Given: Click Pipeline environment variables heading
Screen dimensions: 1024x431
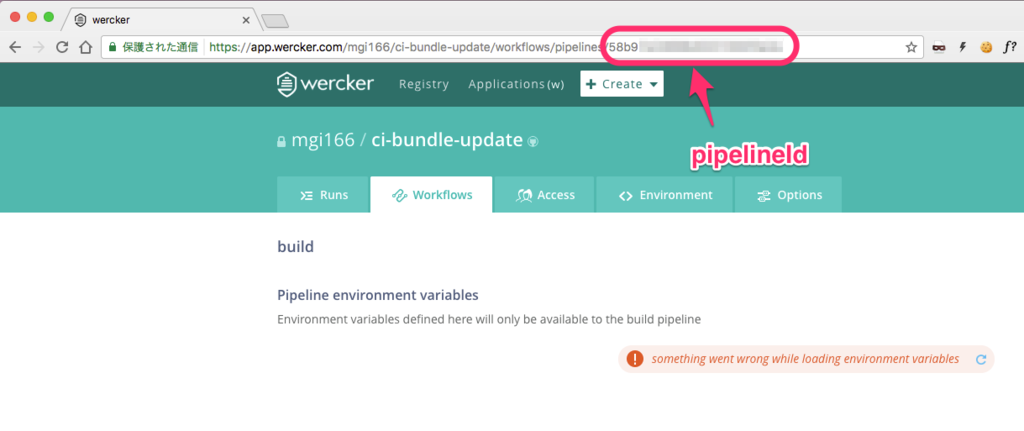Looking at the screenshot, I should (378, 295).
